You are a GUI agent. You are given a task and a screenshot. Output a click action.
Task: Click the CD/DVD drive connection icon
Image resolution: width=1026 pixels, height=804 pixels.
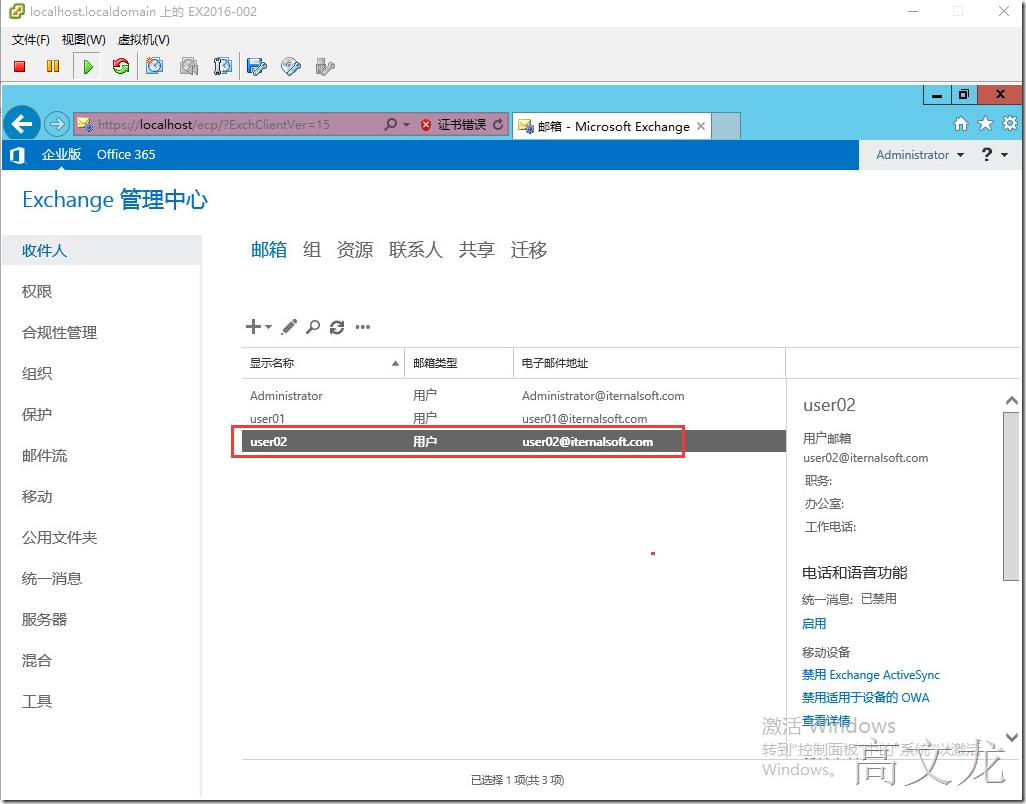tap(291, 66)
